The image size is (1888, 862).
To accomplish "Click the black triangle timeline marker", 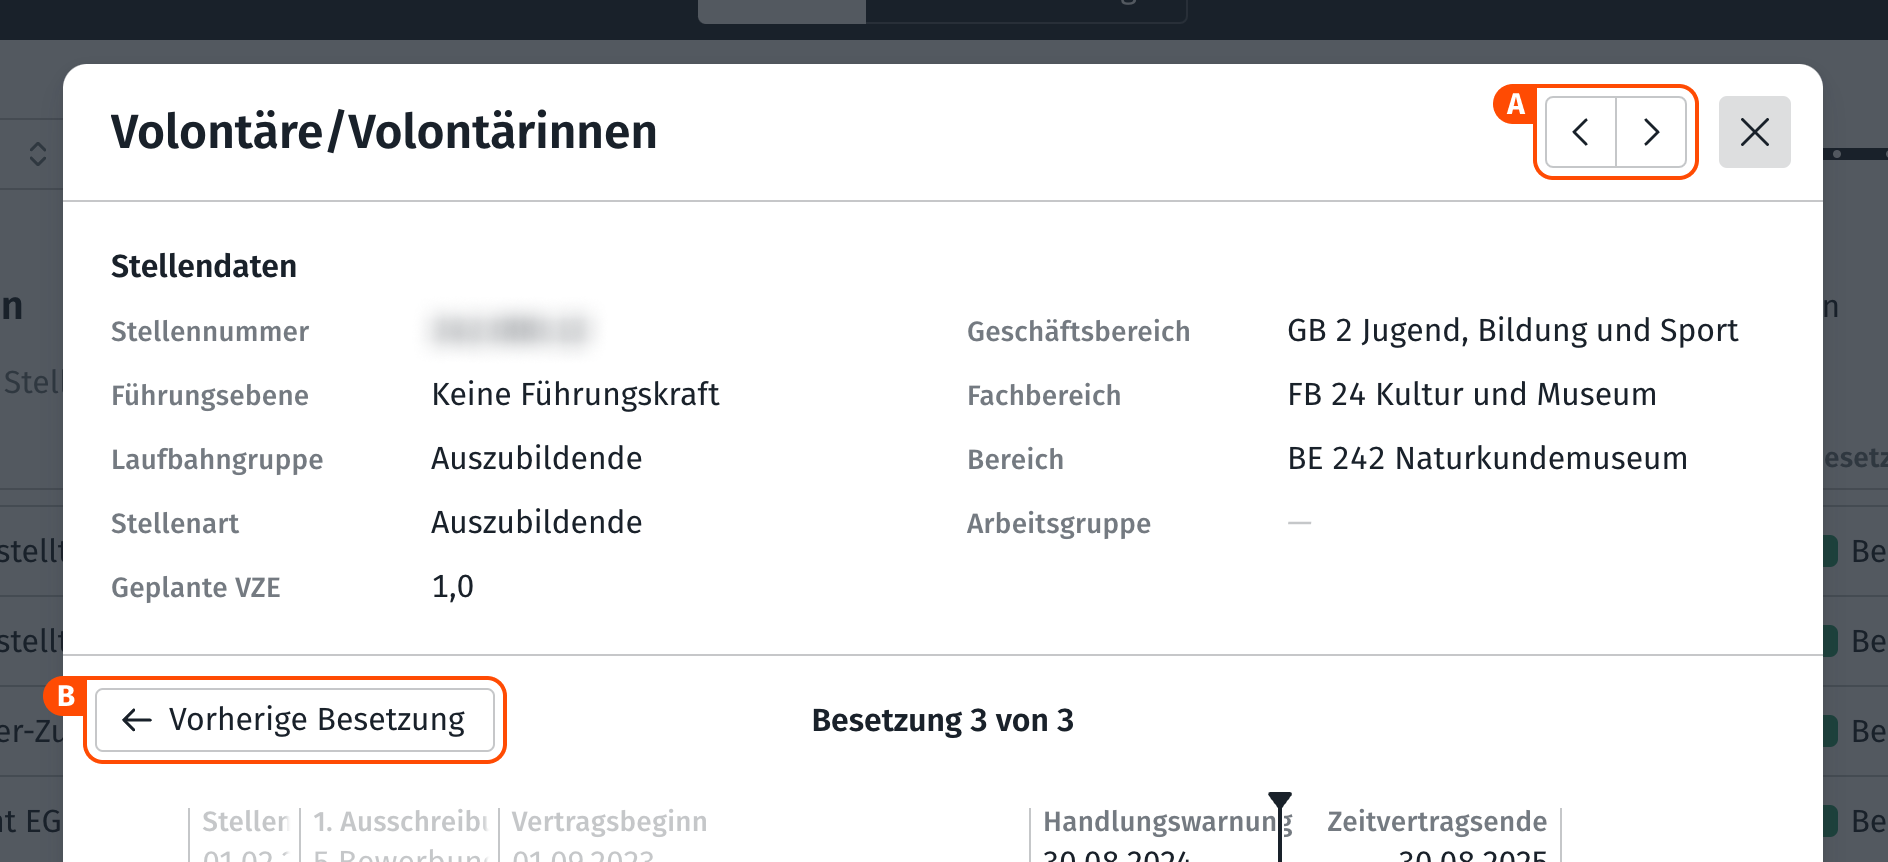I will [x=1280, y=800].
